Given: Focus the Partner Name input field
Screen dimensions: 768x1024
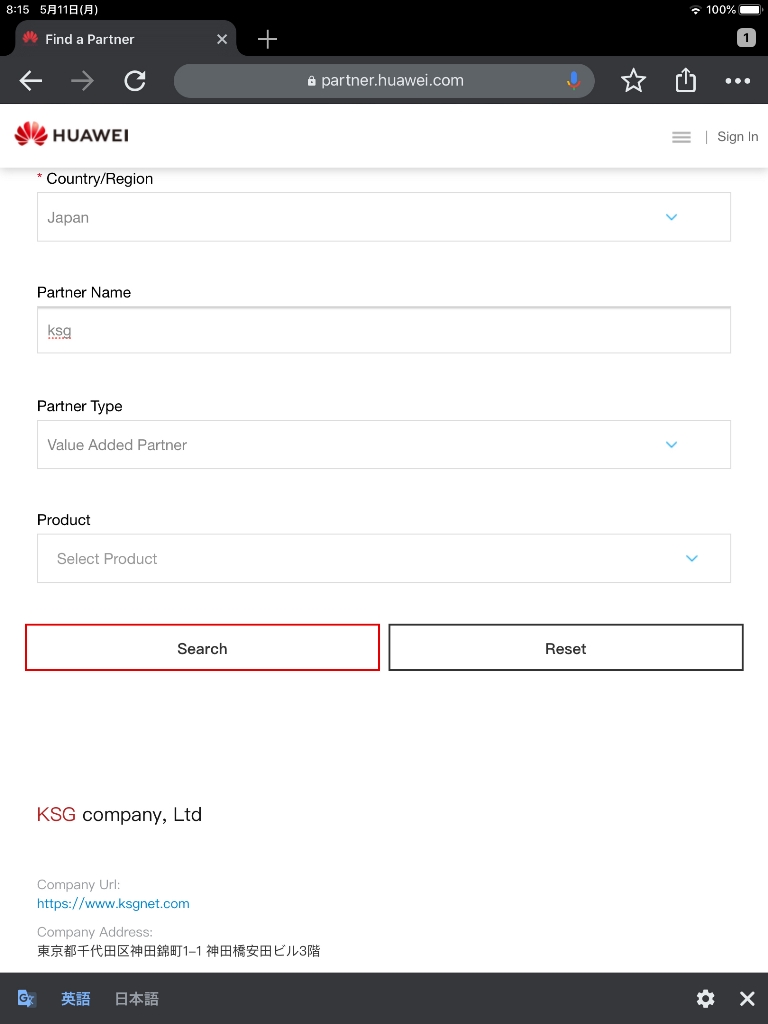Looking at the screenshot, I should pos(383,331).
